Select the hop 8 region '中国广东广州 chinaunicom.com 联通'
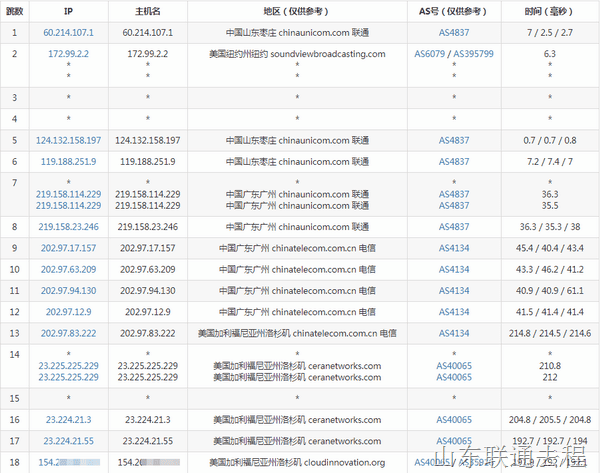 pyautogui.click(x=297, y=227)
